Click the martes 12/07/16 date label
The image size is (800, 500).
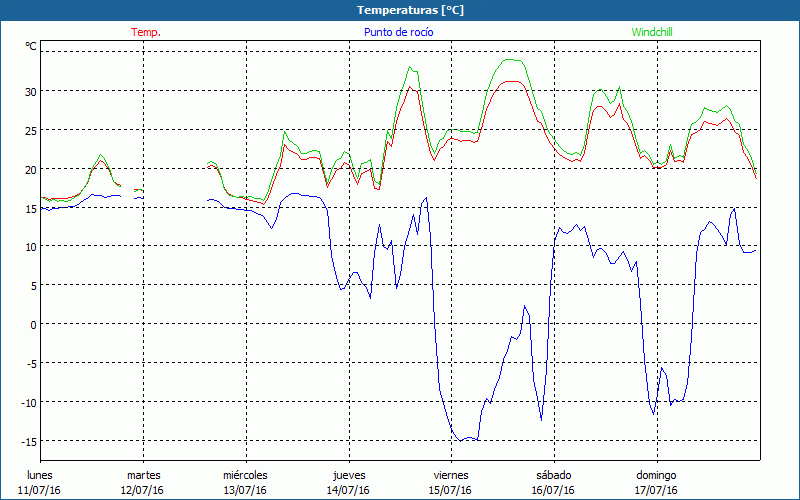click(x=143, y=482)
